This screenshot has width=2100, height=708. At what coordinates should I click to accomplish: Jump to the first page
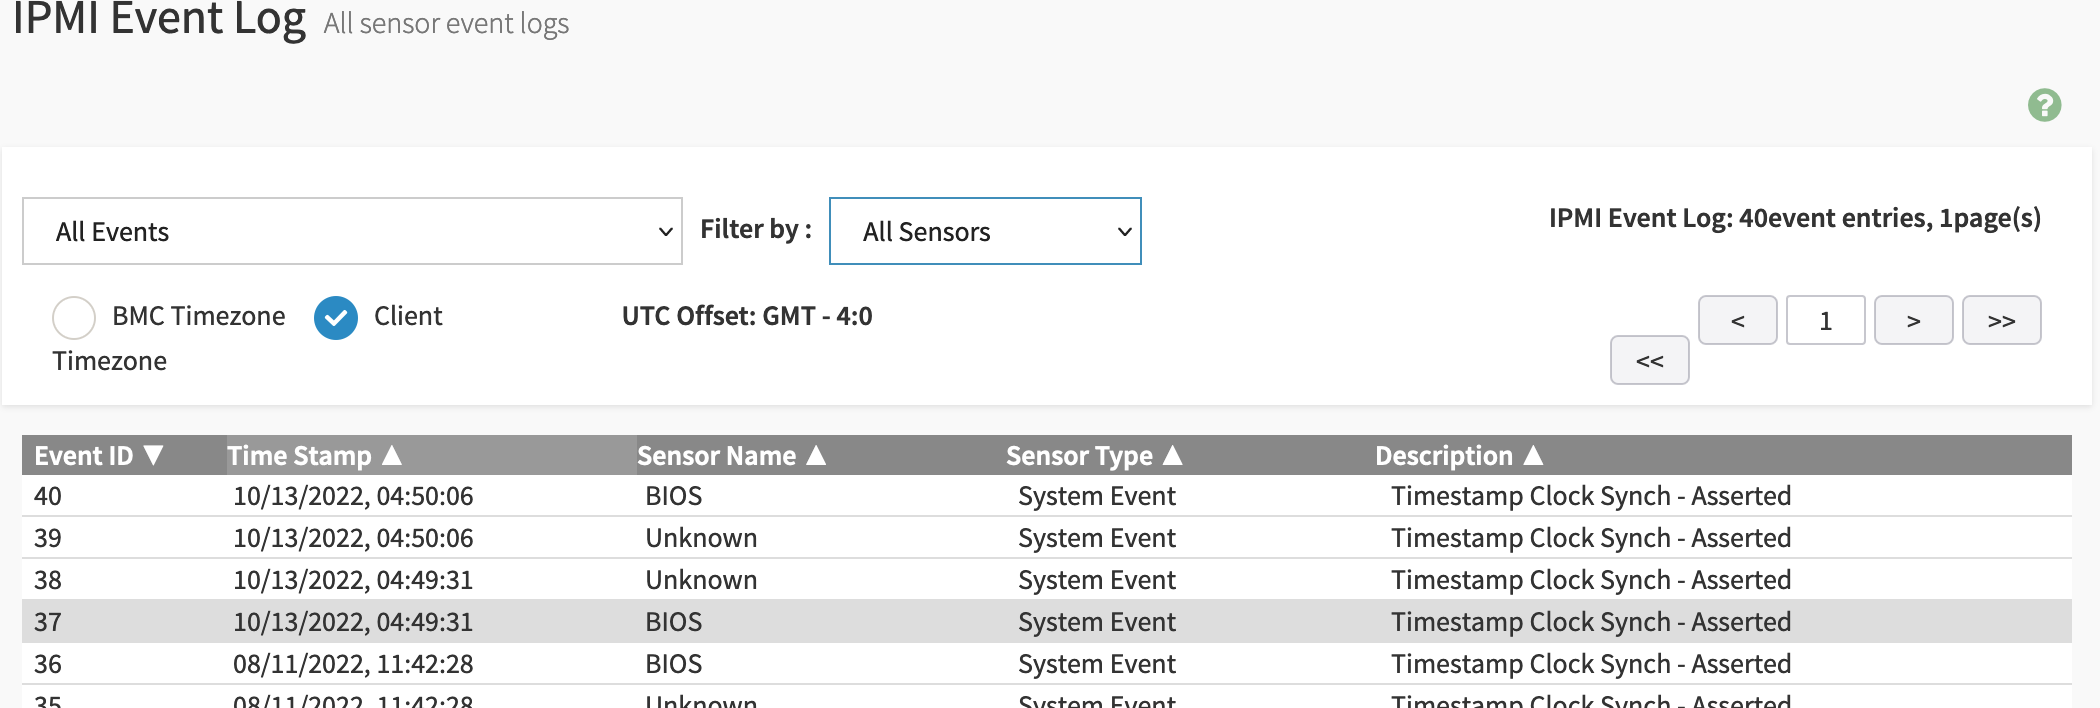click(x=1649, y=361)
